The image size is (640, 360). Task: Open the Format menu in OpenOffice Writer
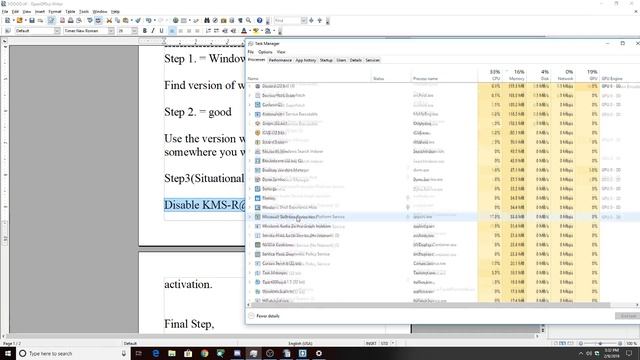point(55,11)
